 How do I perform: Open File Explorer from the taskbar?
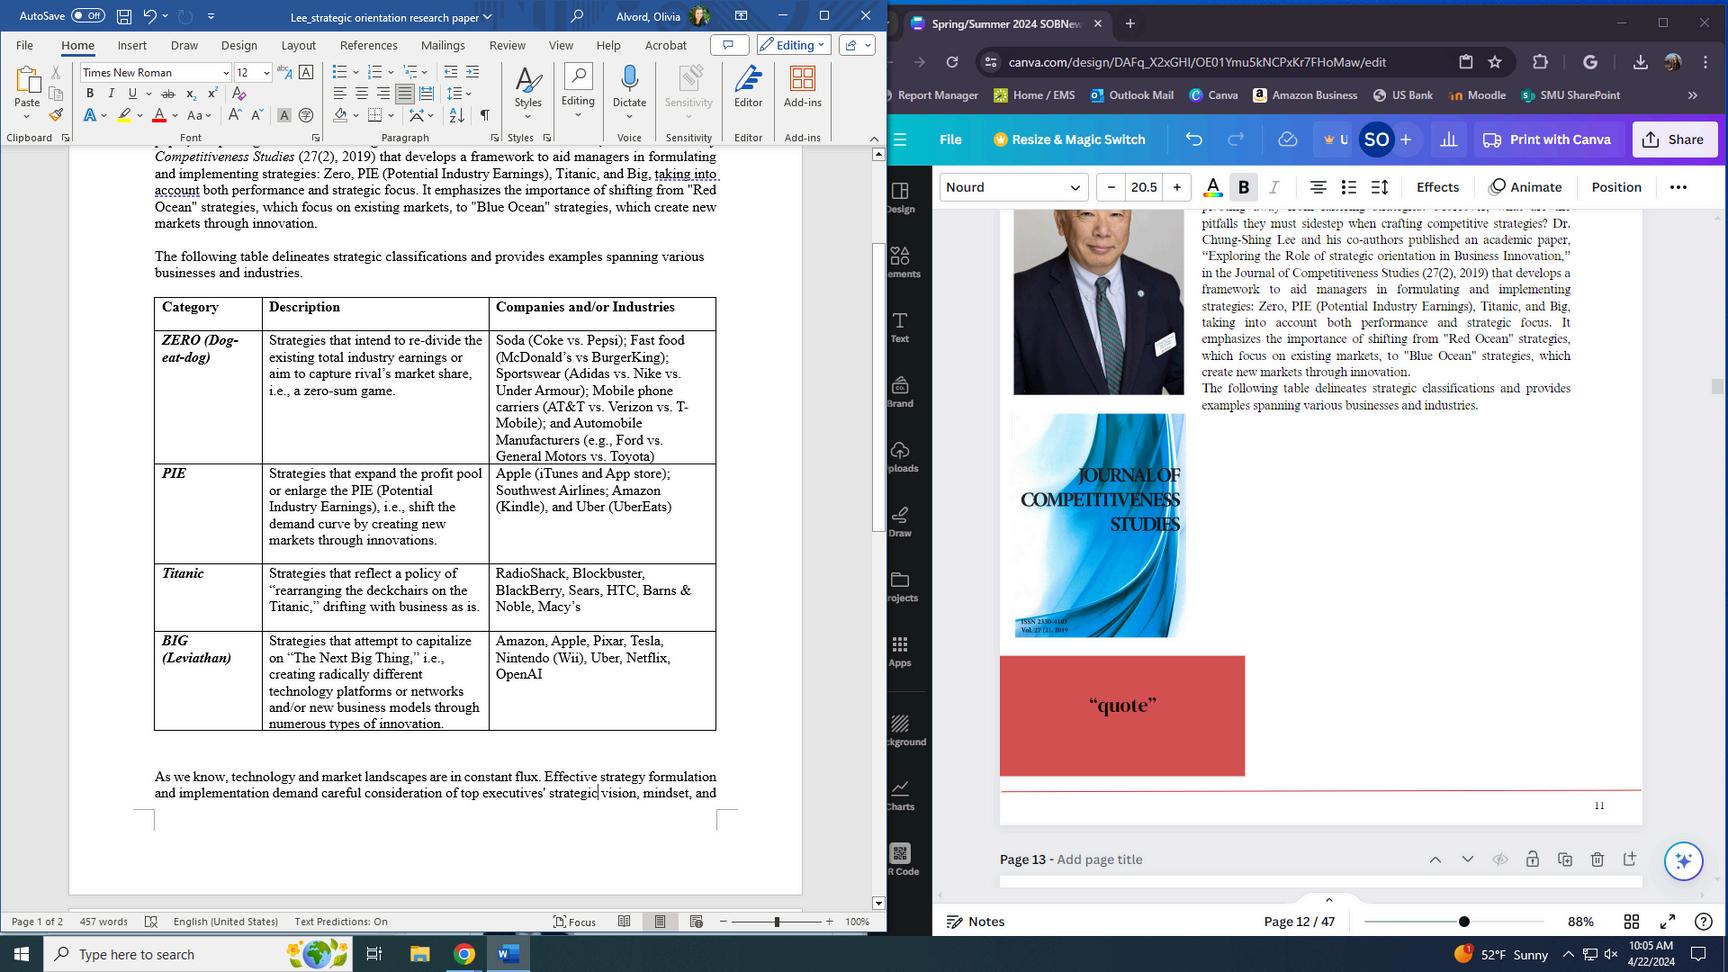pyautogui.click(x=419, y=954)
